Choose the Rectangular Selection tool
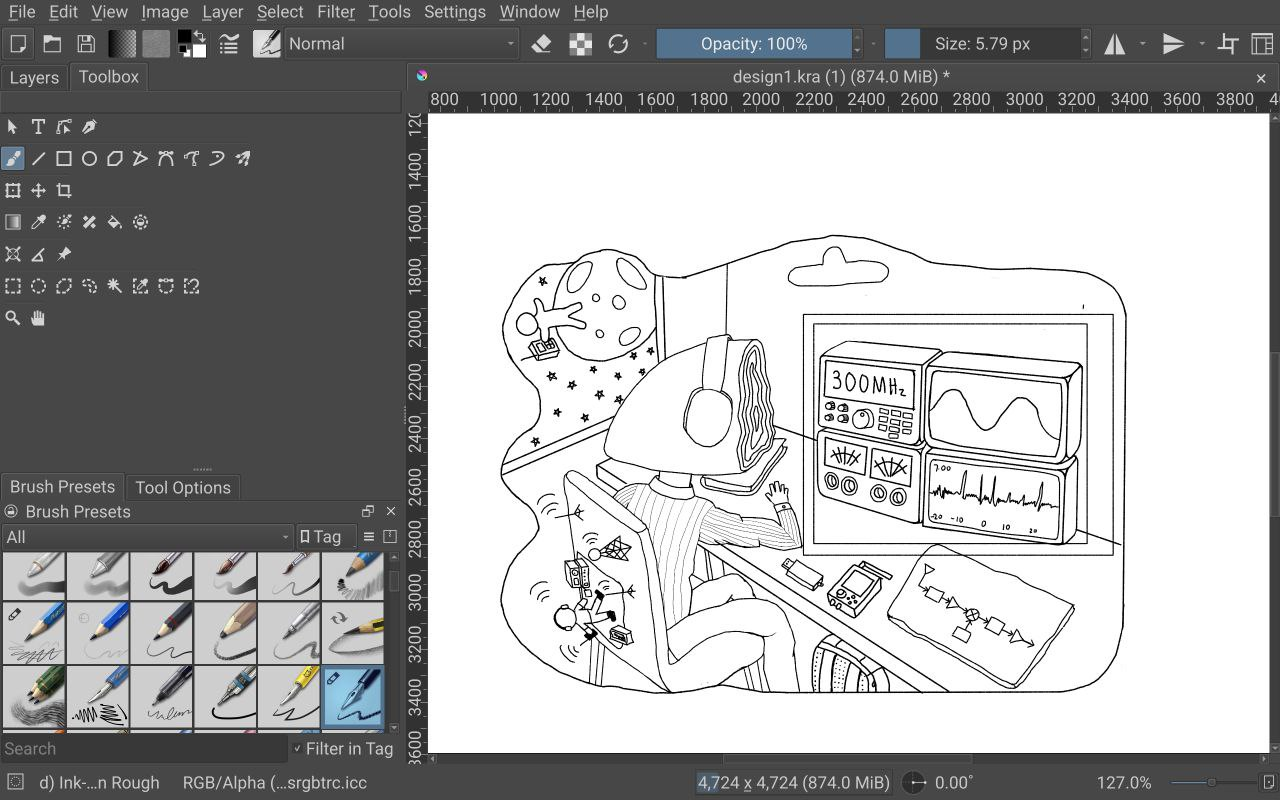The image size is (1280, 800). (13, 286)
